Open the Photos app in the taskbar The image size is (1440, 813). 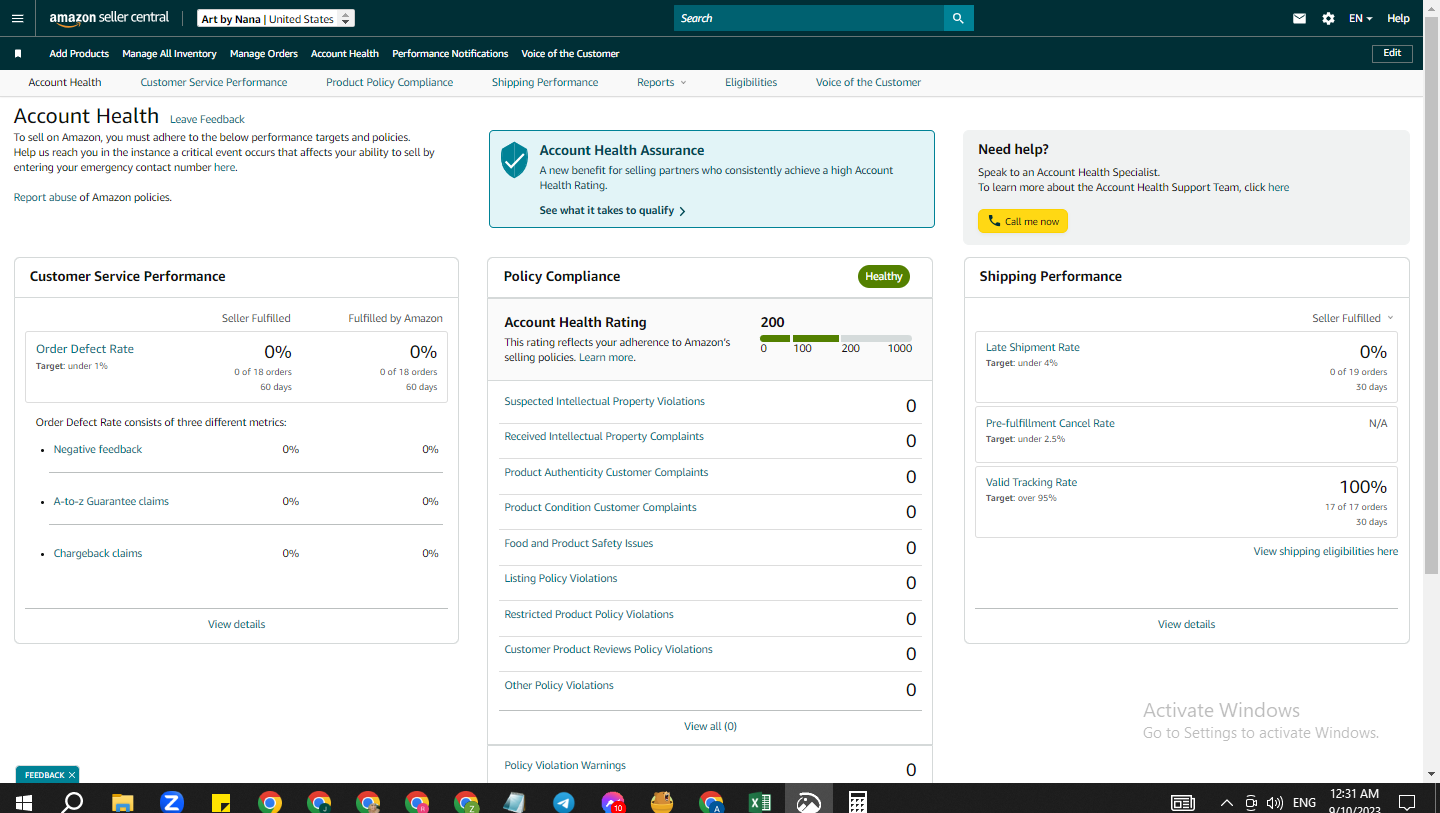(x=808, y=802)
